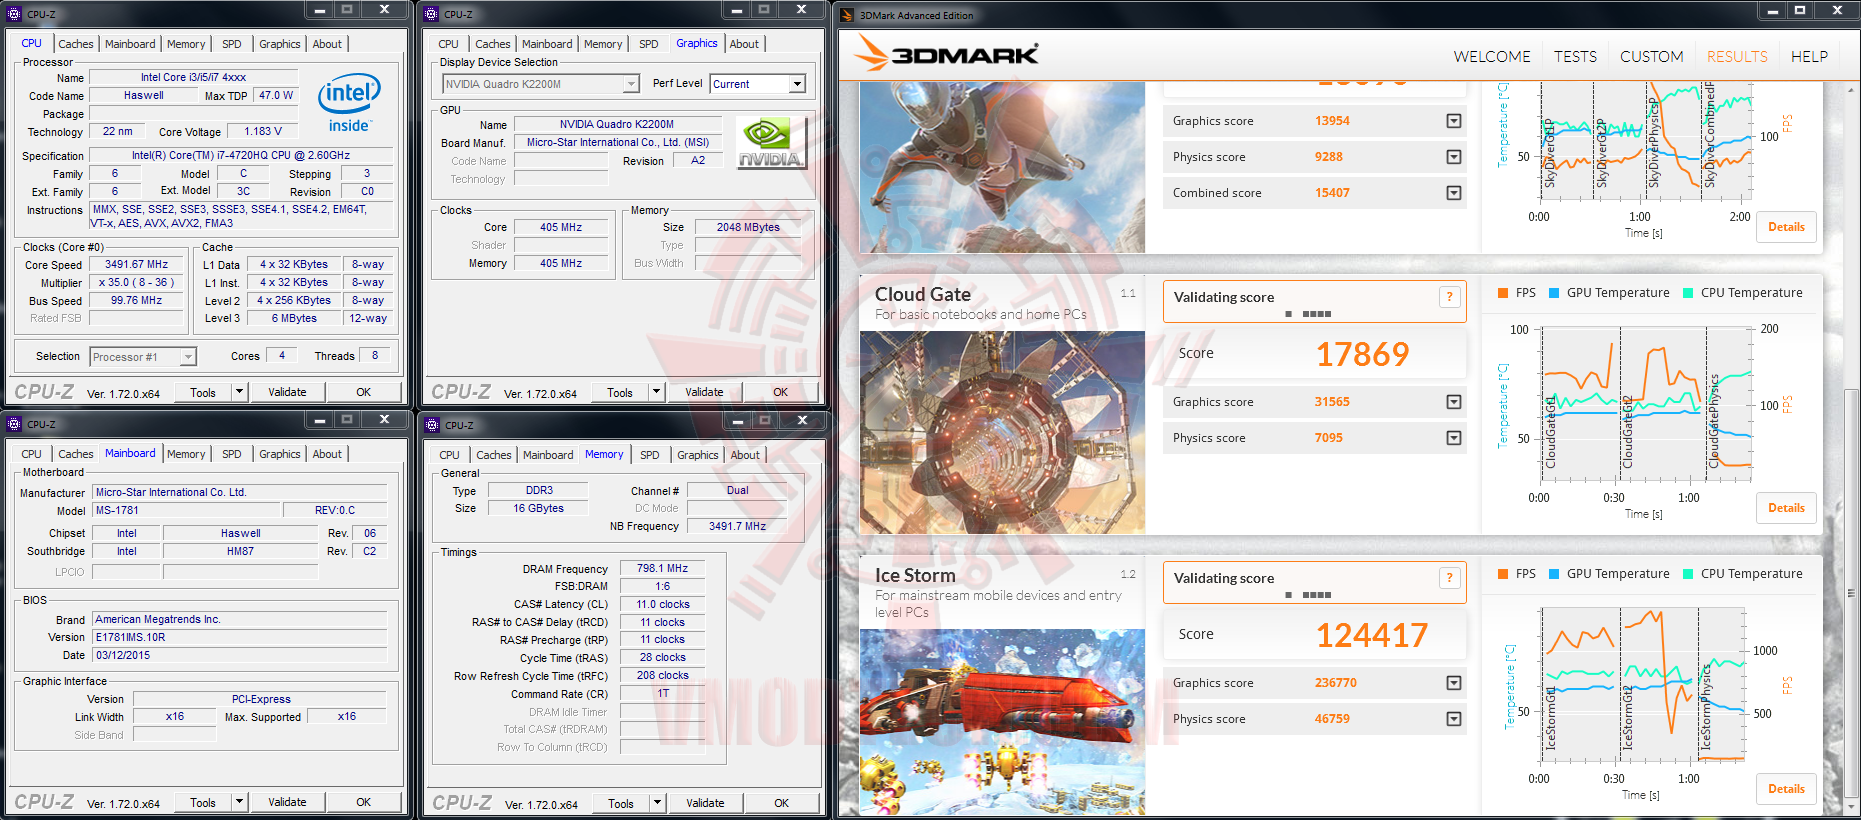1861x820 pixels.
Task: Open the HELP section in 3DMark
Action: pyautogui.click(x=1809, y=57)
